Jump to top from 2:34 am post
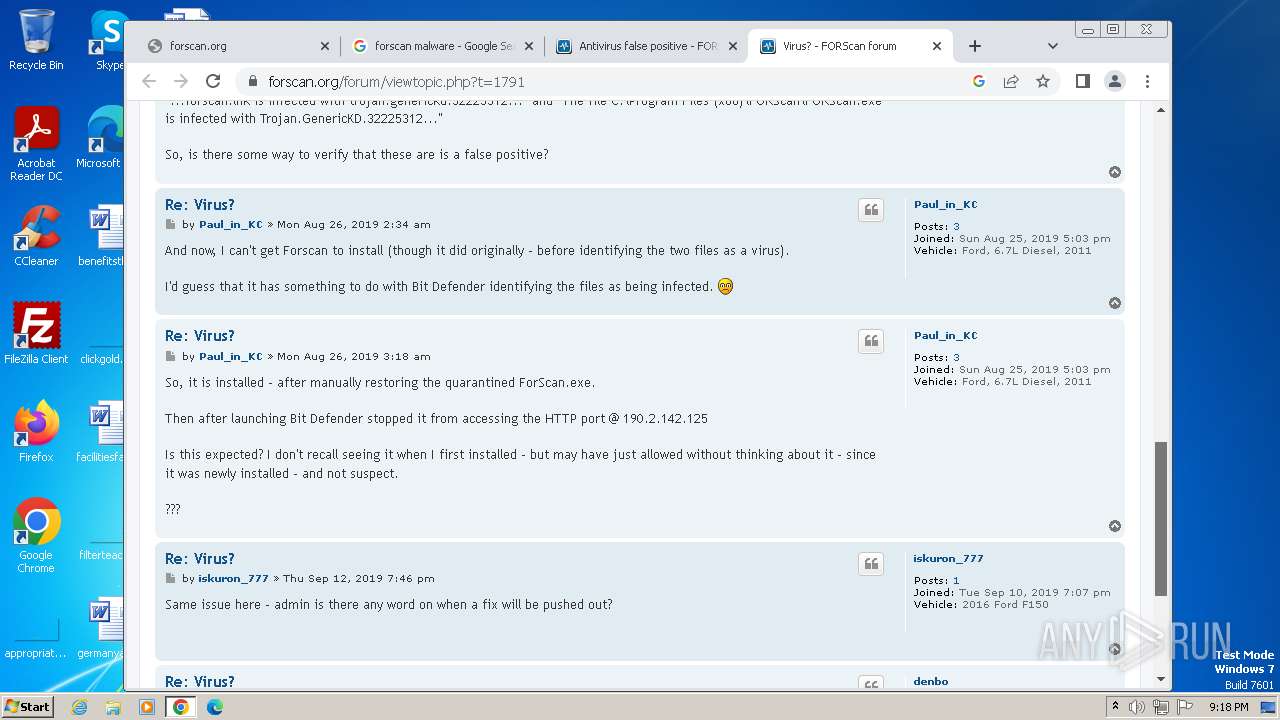The image size is (1280, 720). [1115, 303]
